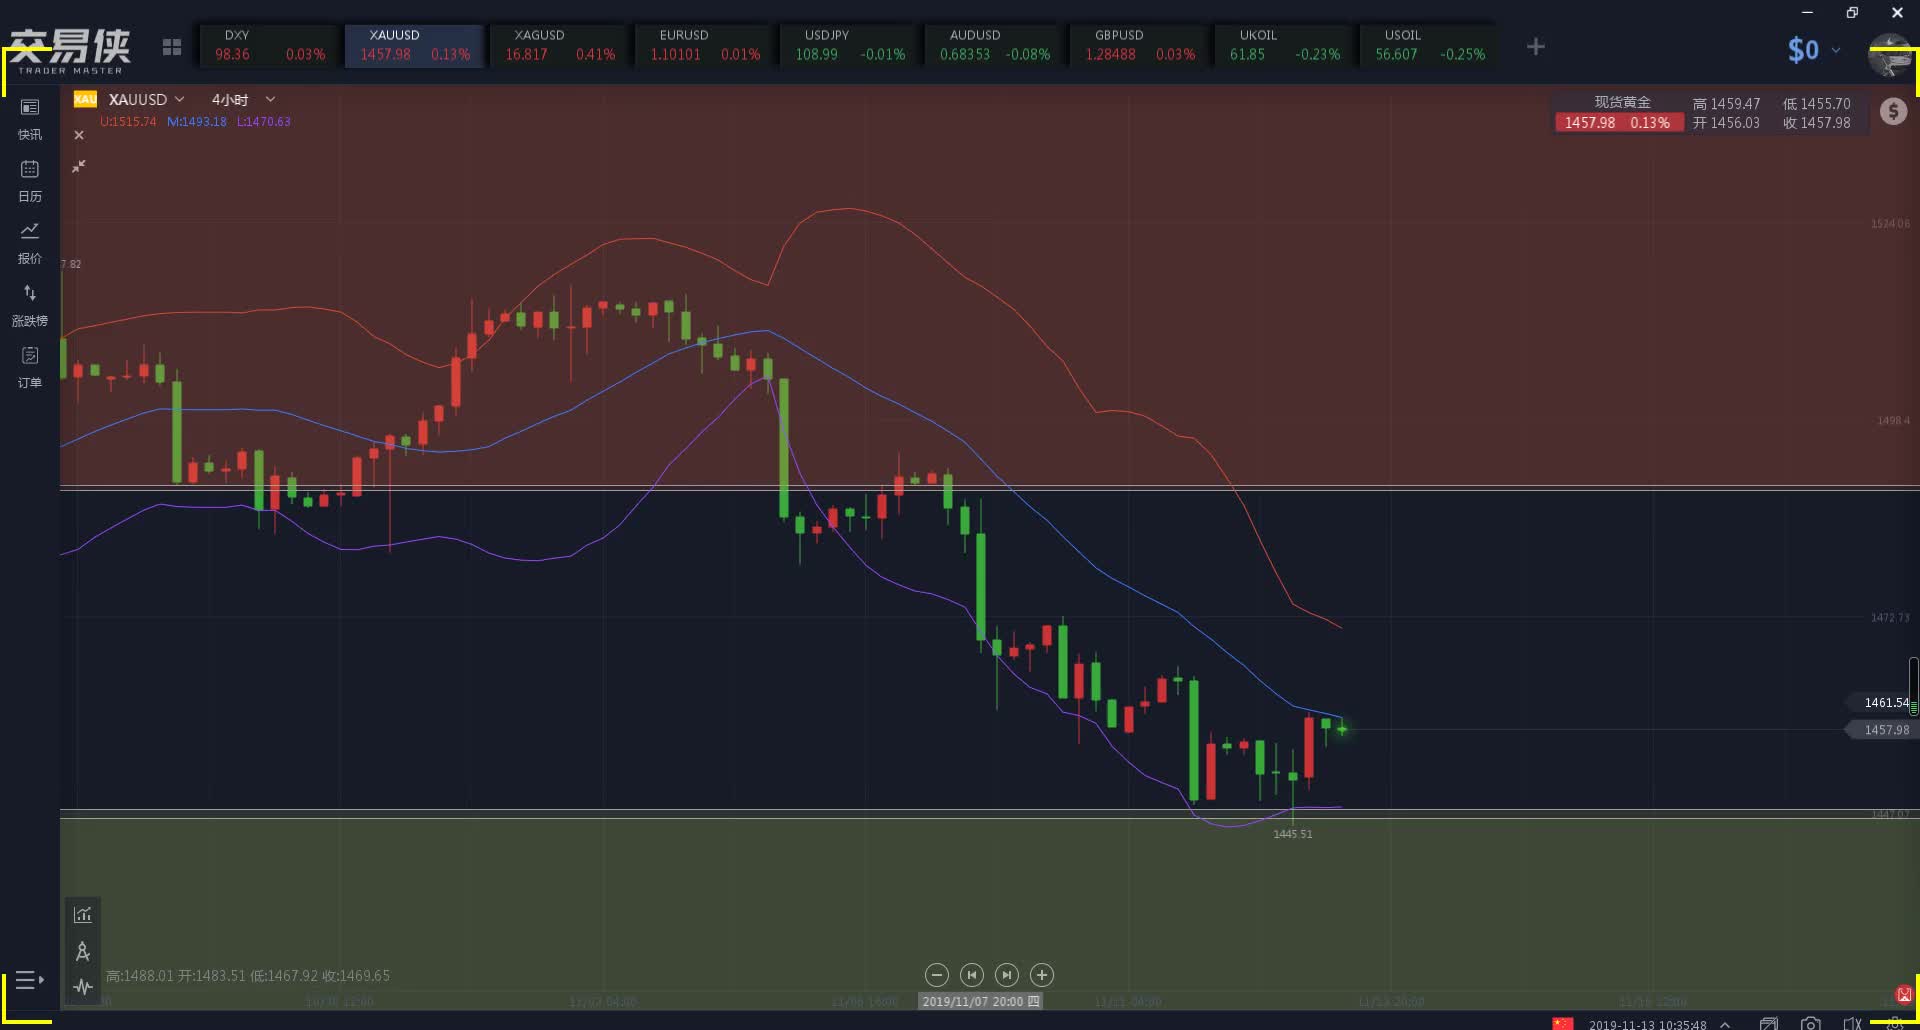The width and height of the screenshot is (1920, 1030).
Task: Select the compass drawing tools icon
Action: (83, 951)
